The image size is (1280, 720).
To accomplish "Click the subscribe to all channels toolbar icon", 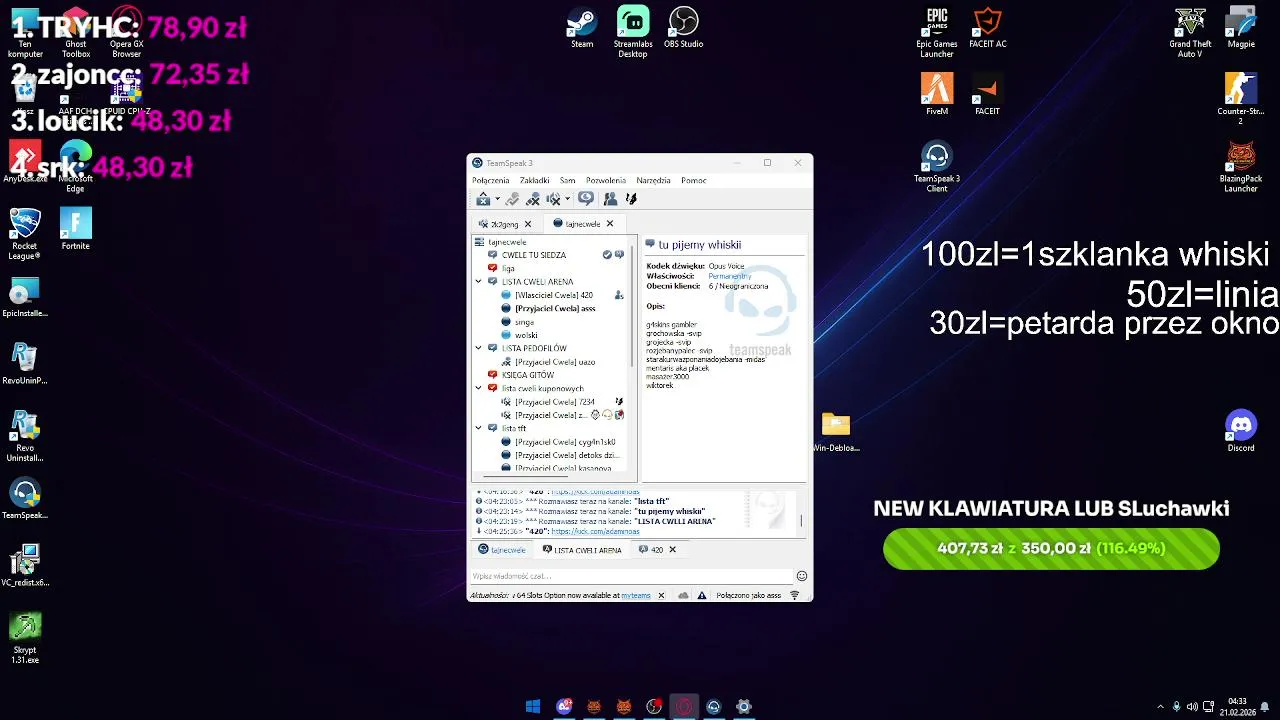I will (586, 198).
